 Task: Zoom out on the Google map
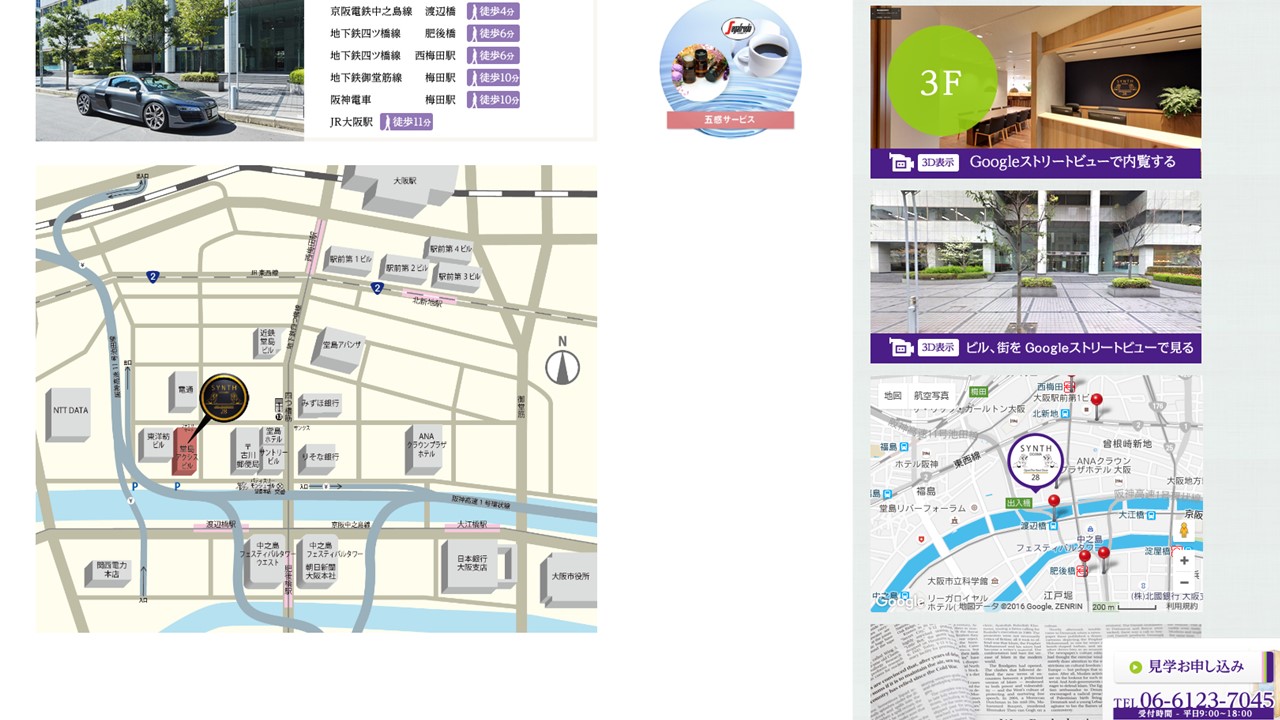click(1184, 582)
